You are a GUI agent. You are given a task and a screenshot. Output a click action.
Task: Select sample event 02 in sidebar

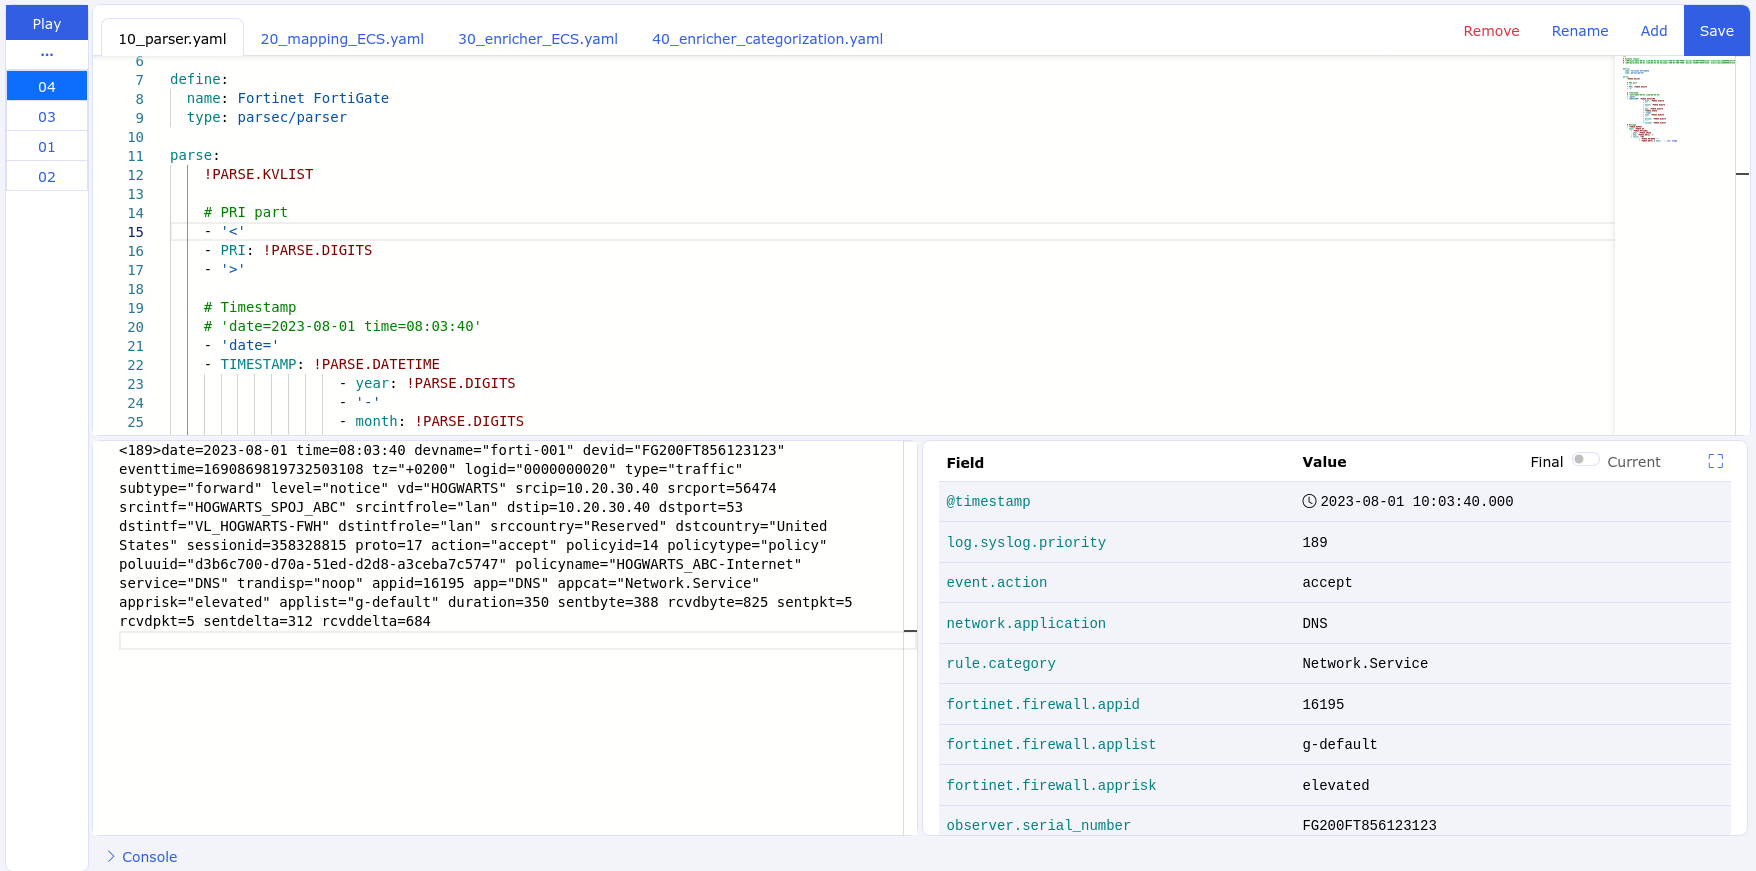[47, 176]
